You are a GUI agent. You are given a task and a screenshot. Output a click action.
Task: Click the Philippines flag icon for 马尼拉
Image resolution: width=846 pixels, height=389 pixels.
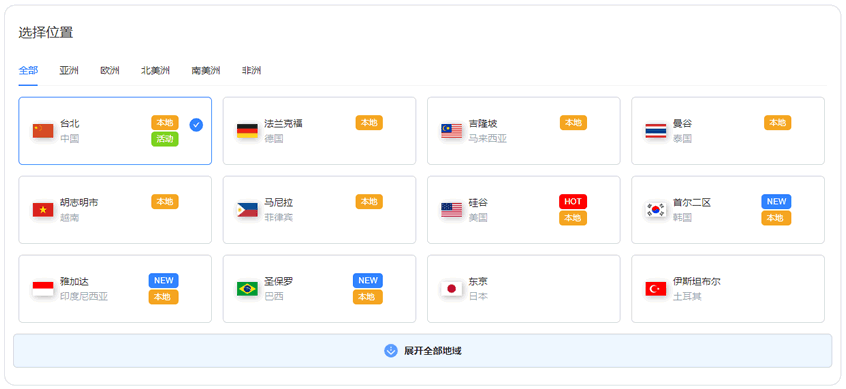(x=247, y=210)
